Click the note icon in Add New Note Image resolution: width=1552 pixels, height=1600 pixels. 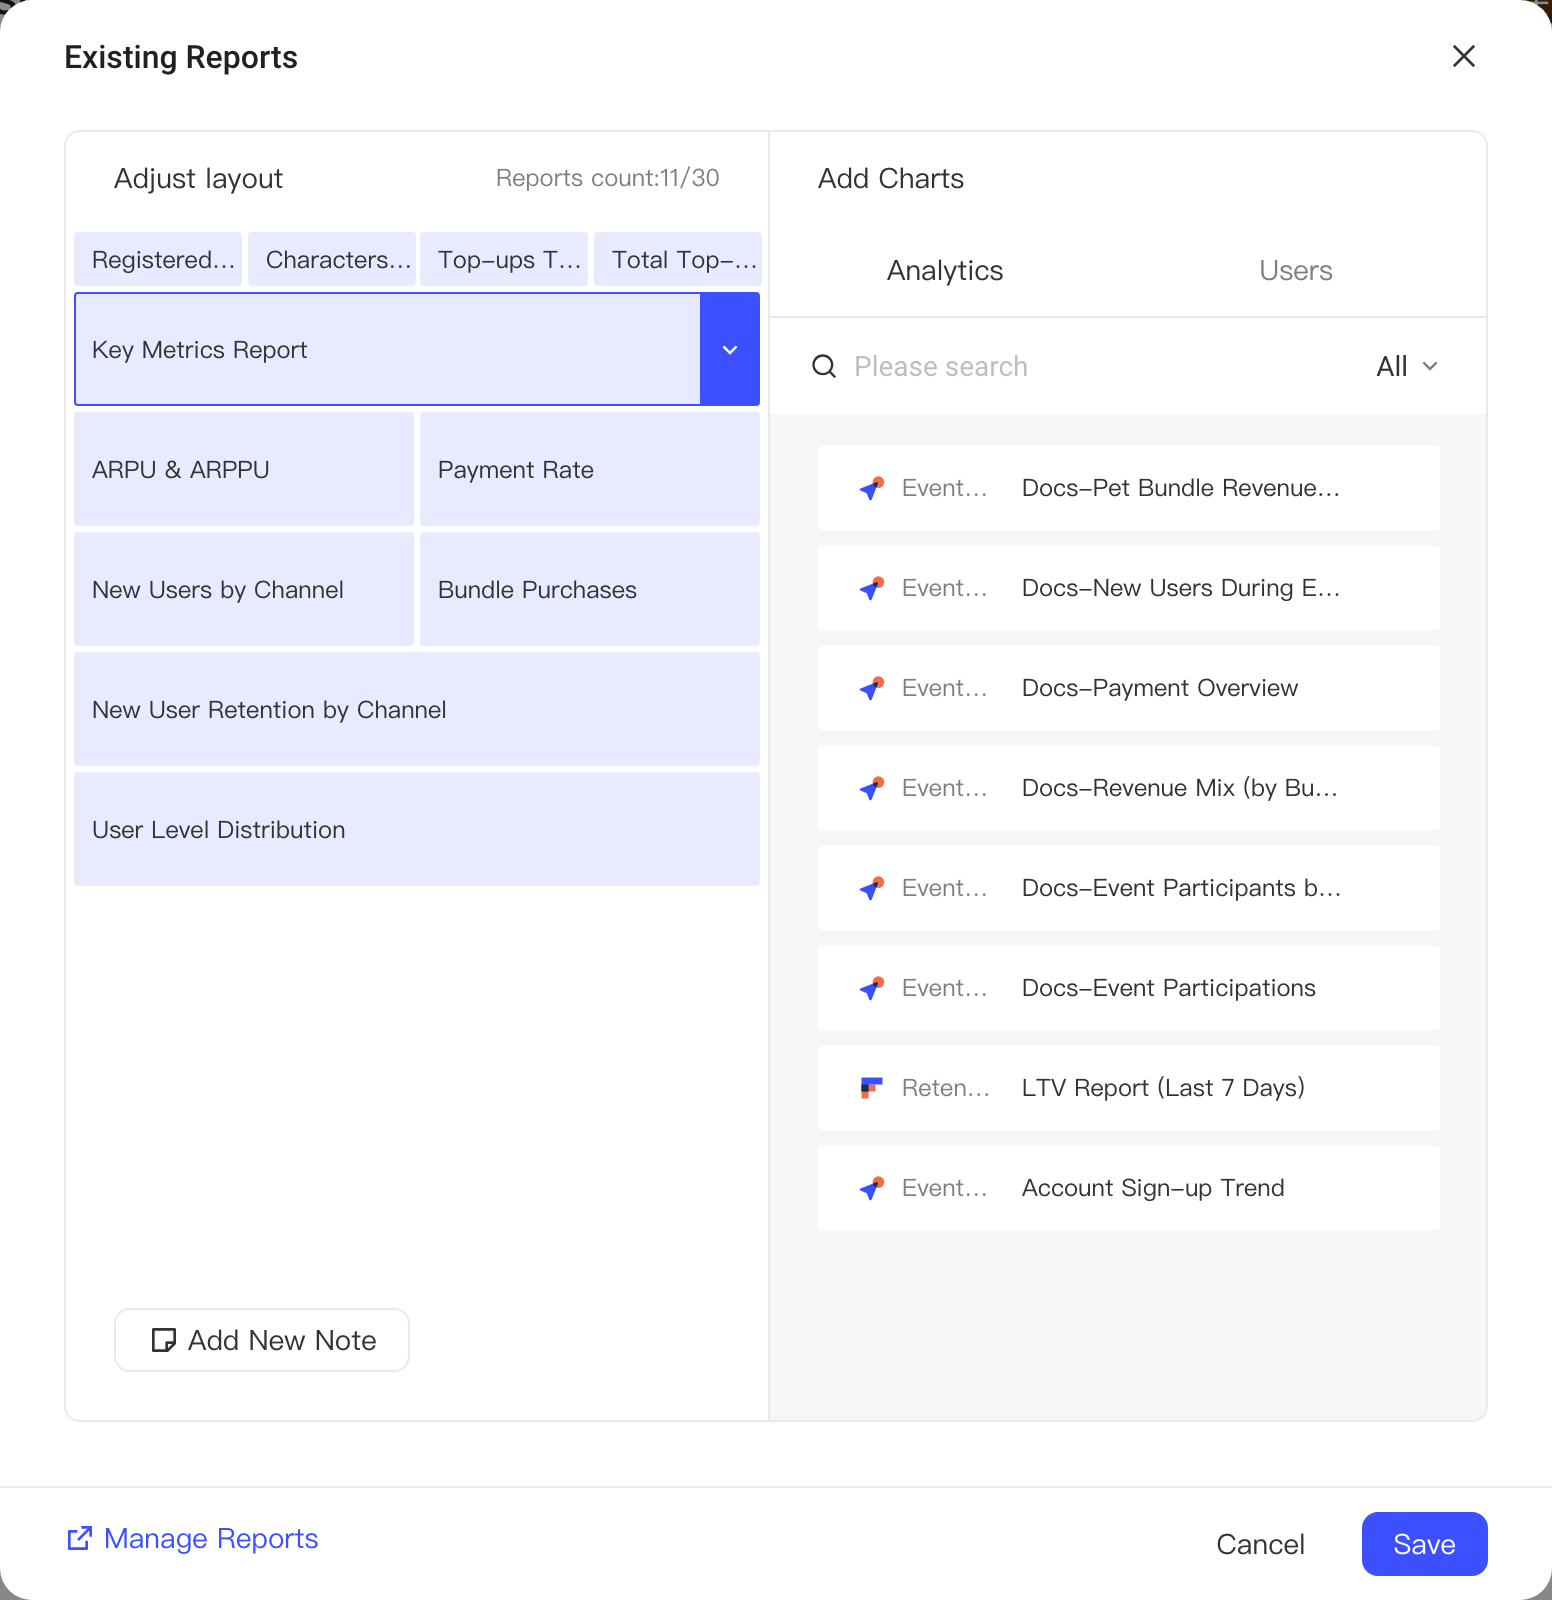tap(163, 1340)
